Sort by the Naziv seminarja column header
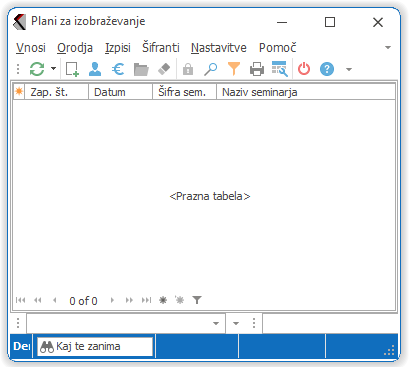The width and height of the screenshot is (412, 367). [x=306, y=92]
